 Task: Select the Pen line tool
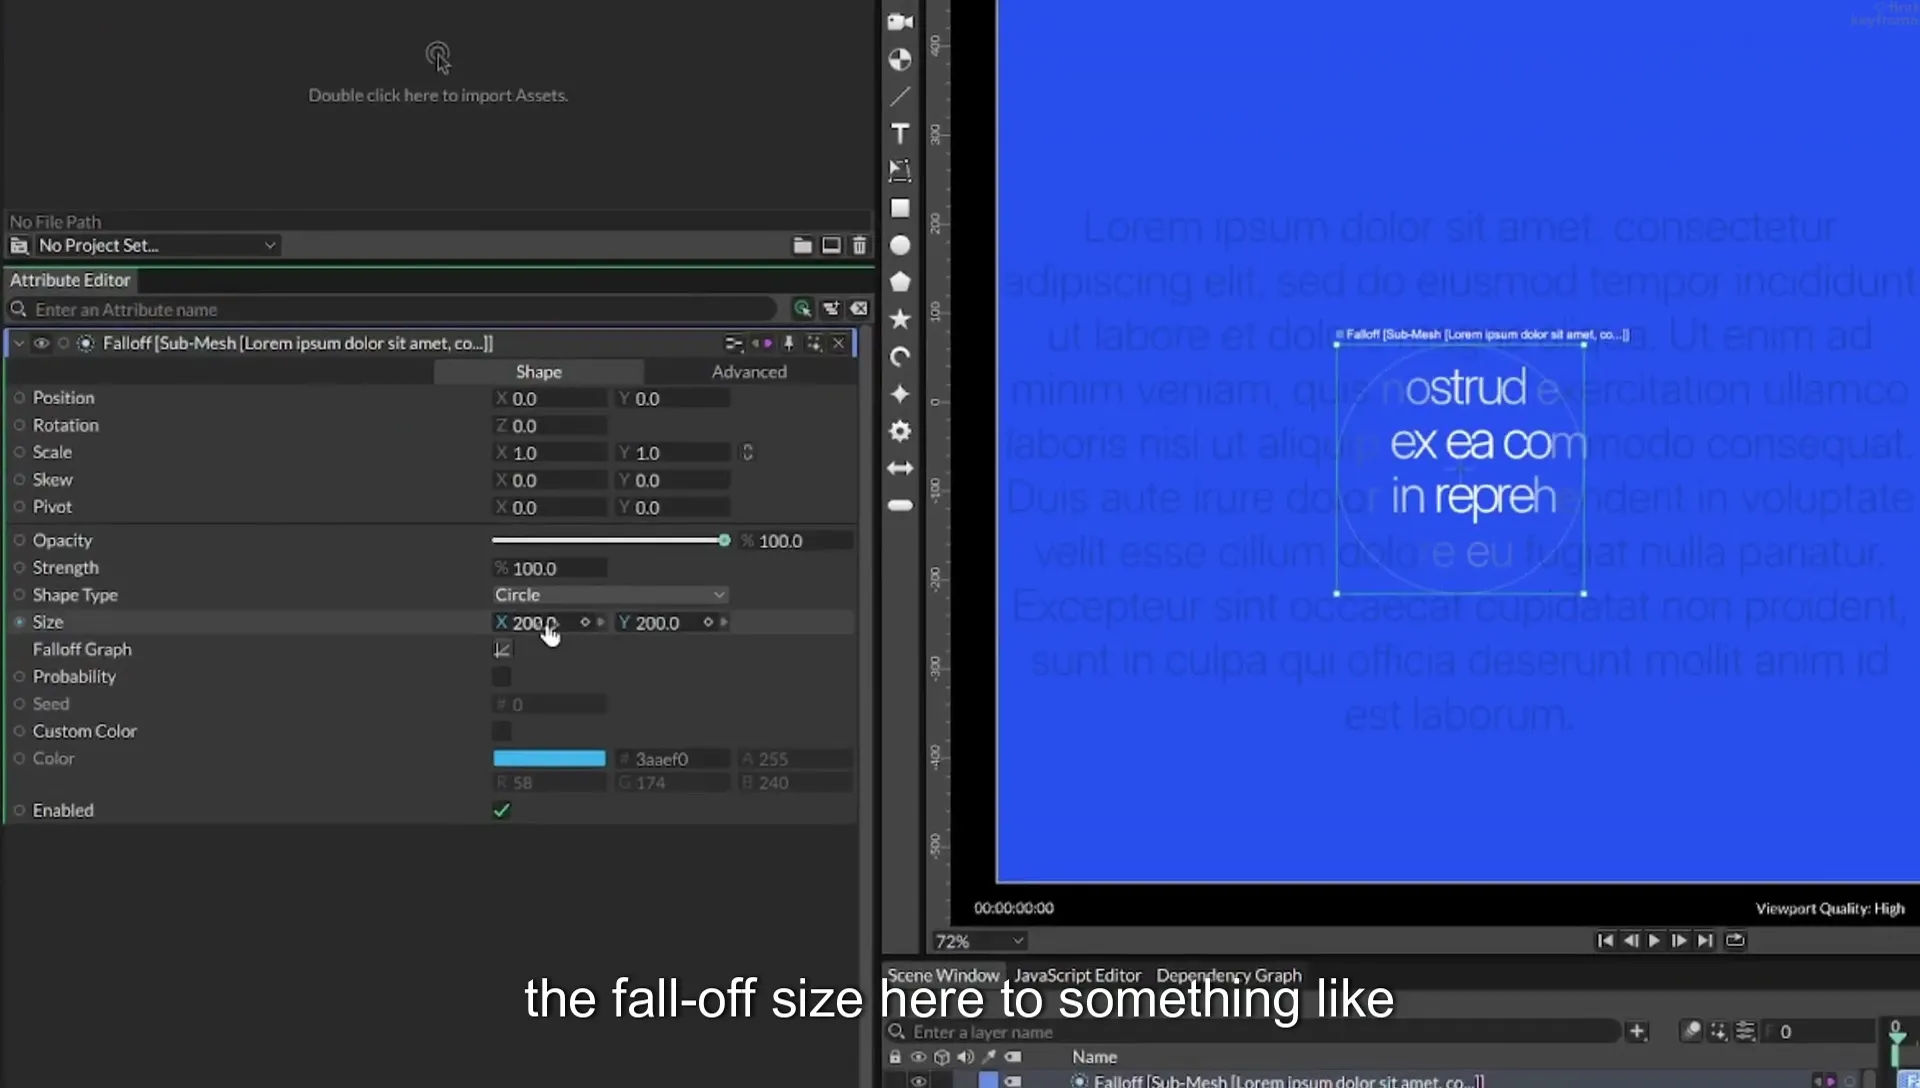coord(900,96)
